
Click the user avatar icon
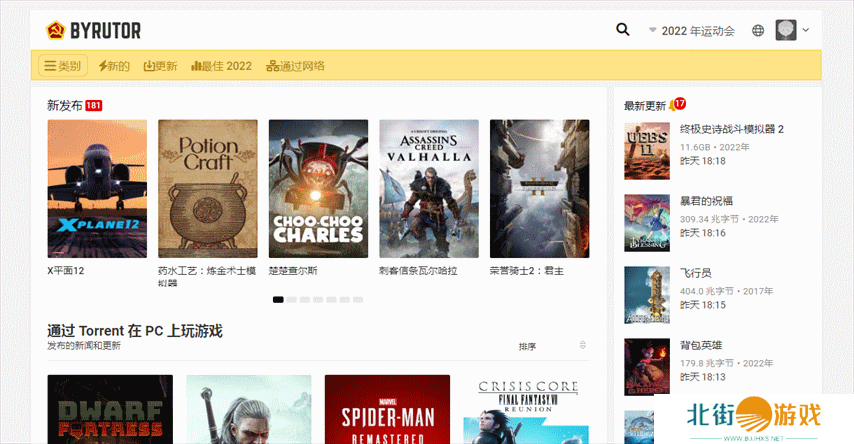786,30
